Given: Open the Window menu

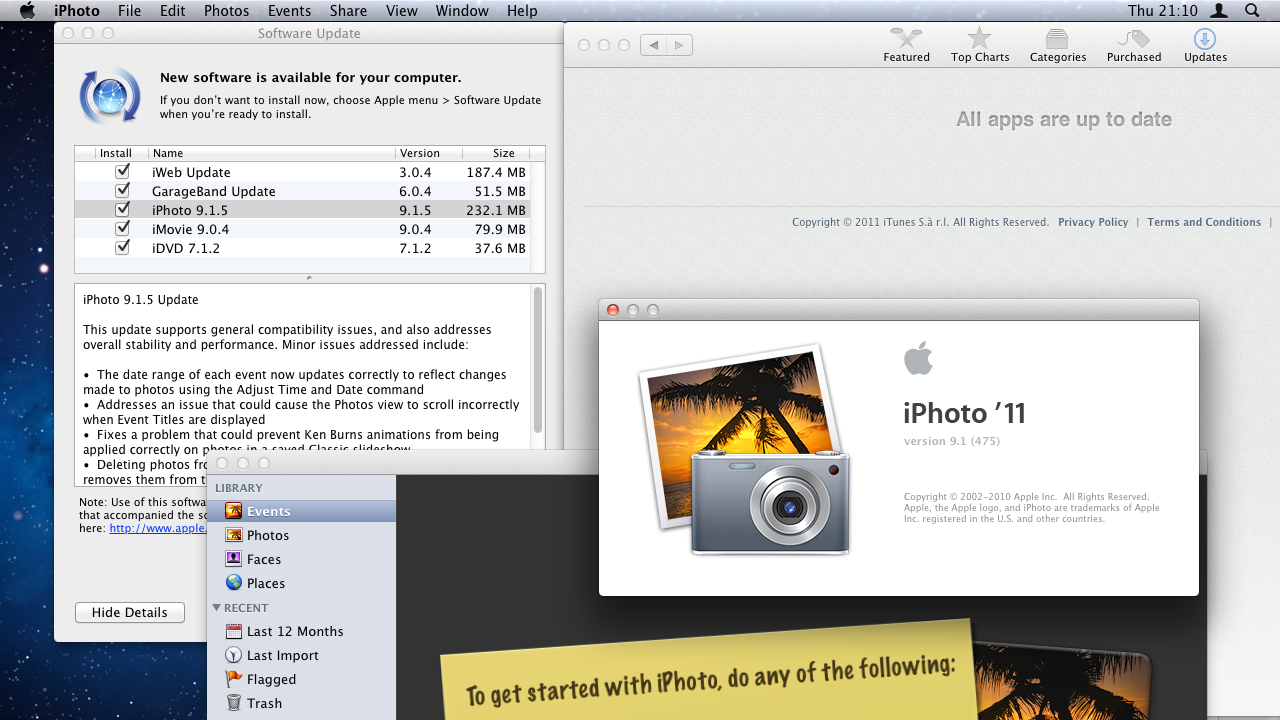Looking at the screenshot, I should click(462, 11).
